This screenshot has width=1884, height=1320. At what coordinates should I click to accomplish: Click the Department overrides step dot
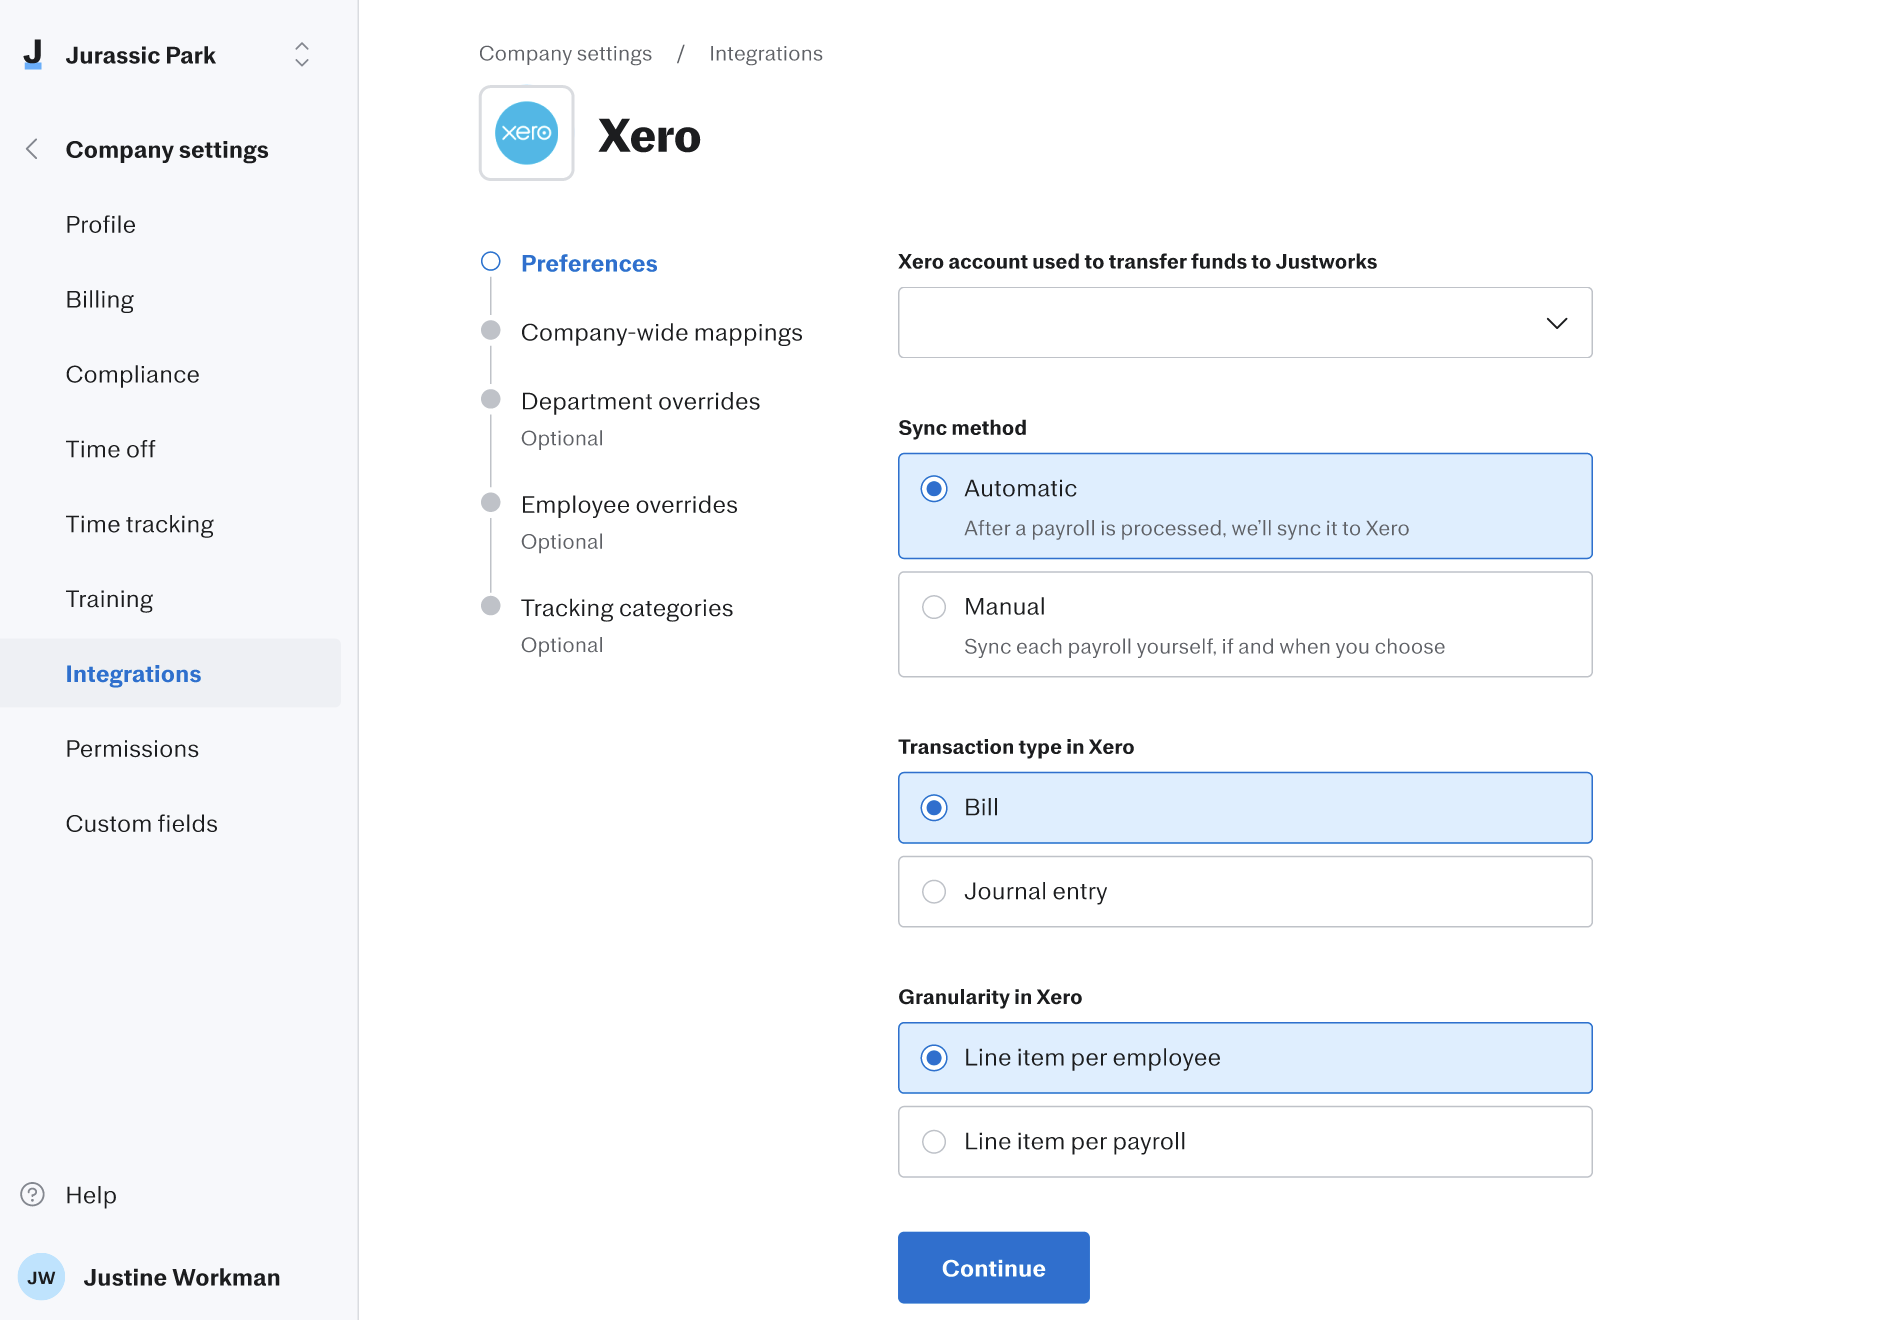(x=491, y=399)
